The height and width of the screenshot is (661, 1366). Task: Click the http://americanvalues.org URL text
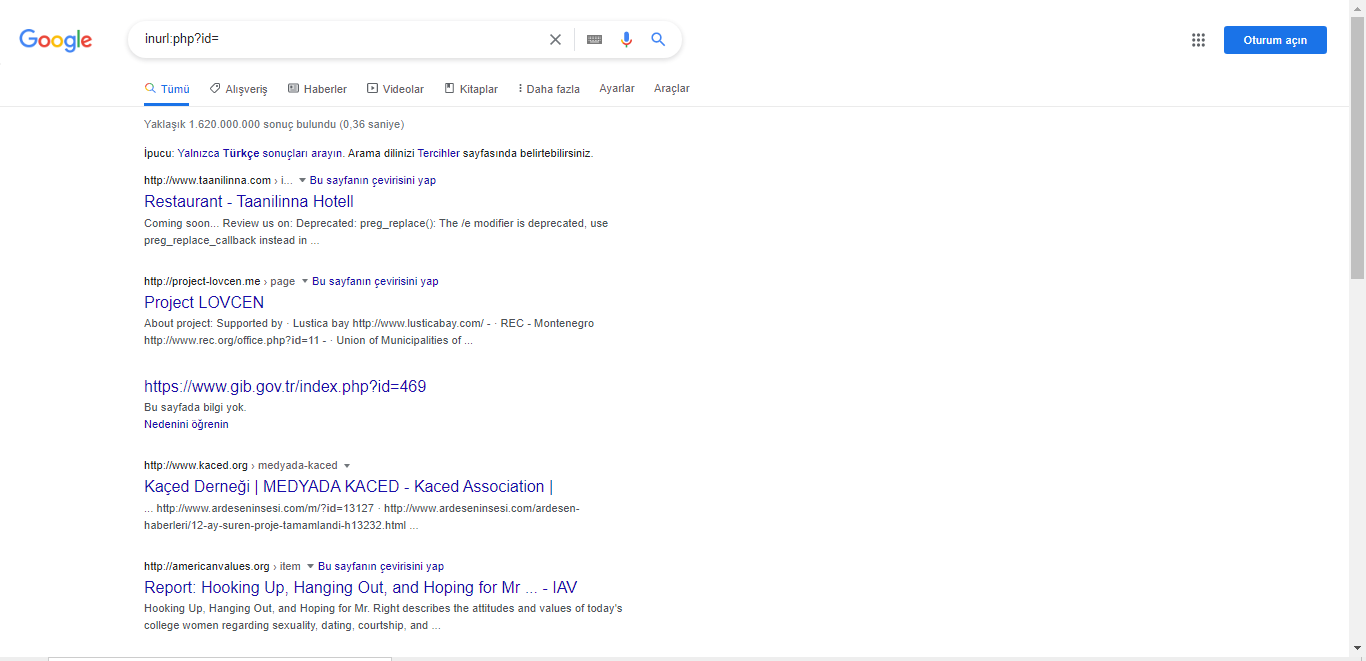point(207,566)
